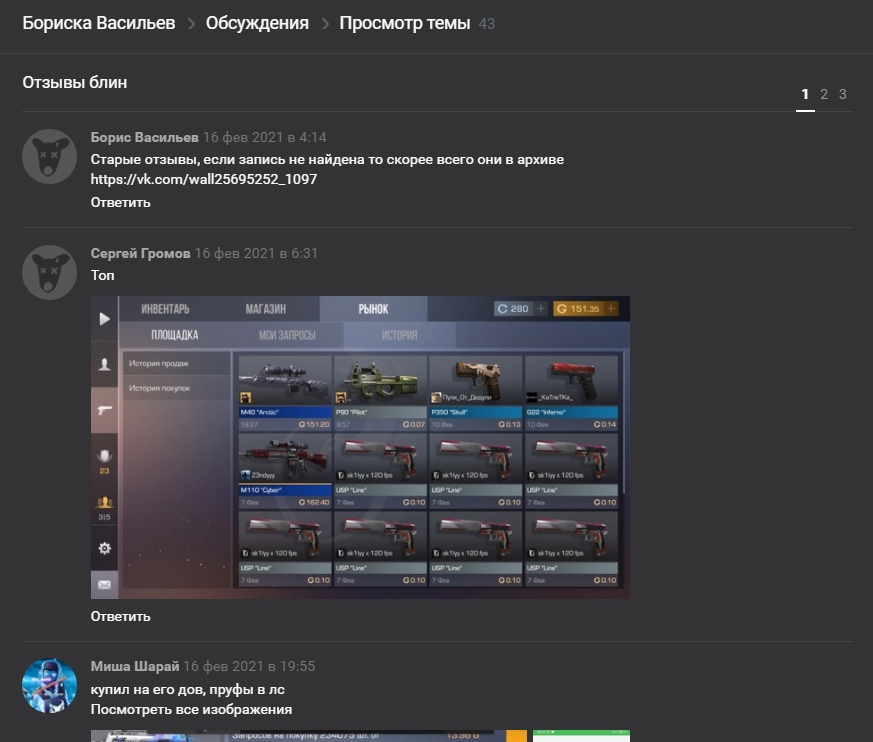Open the Сергей Громов author profile link
This screenshot has width=873, height=742.
pos(140,253)
